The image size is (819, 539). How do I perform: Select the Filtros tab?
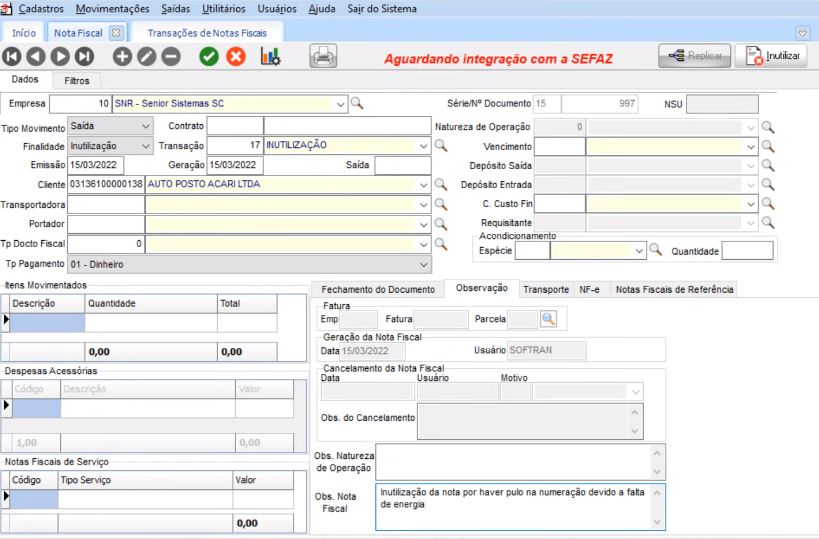pos(76,79)
